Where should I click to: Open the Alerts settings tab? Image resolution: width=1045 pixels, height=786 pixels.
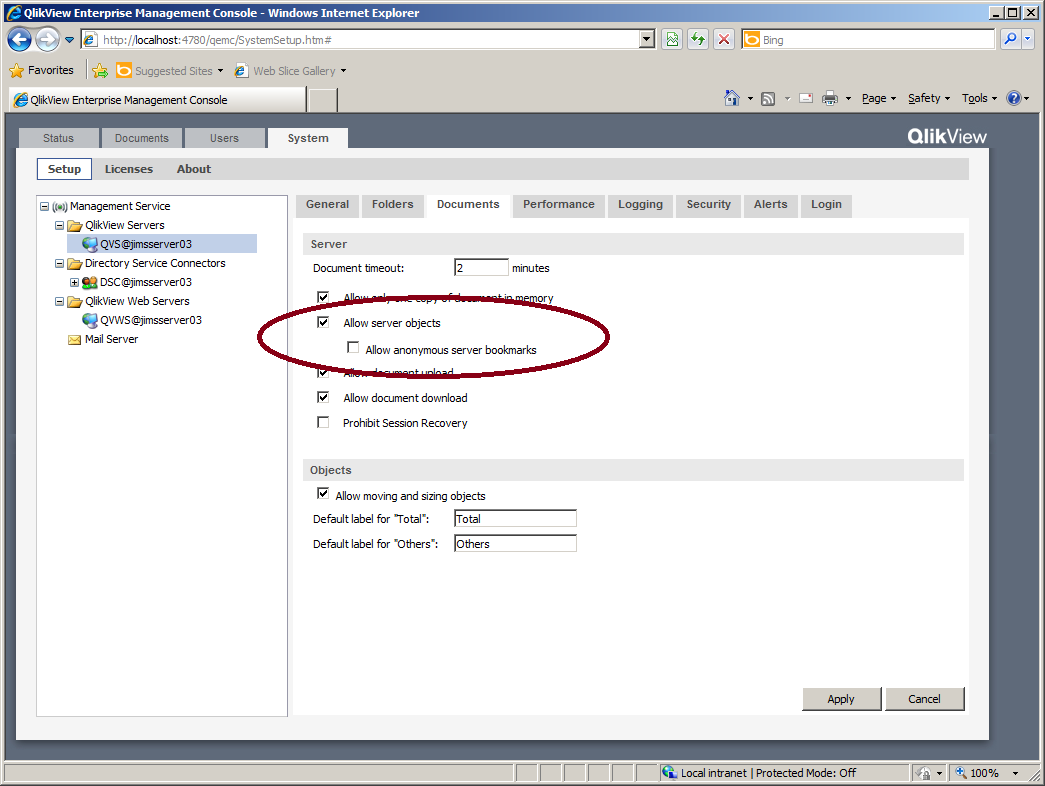click(x=770, y=205)
